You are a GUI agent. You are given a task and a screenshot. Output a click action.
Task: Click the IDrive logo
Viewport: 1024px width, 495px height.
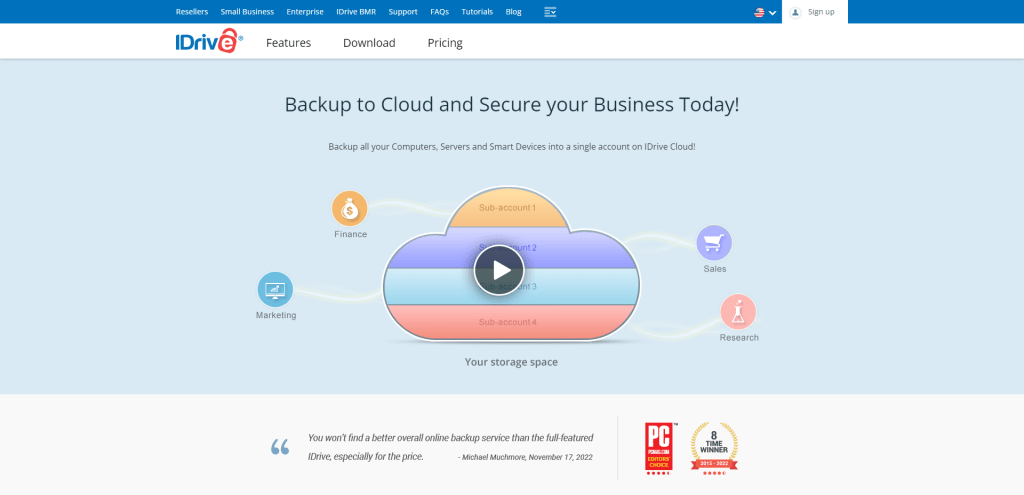(x=209, y=40)
